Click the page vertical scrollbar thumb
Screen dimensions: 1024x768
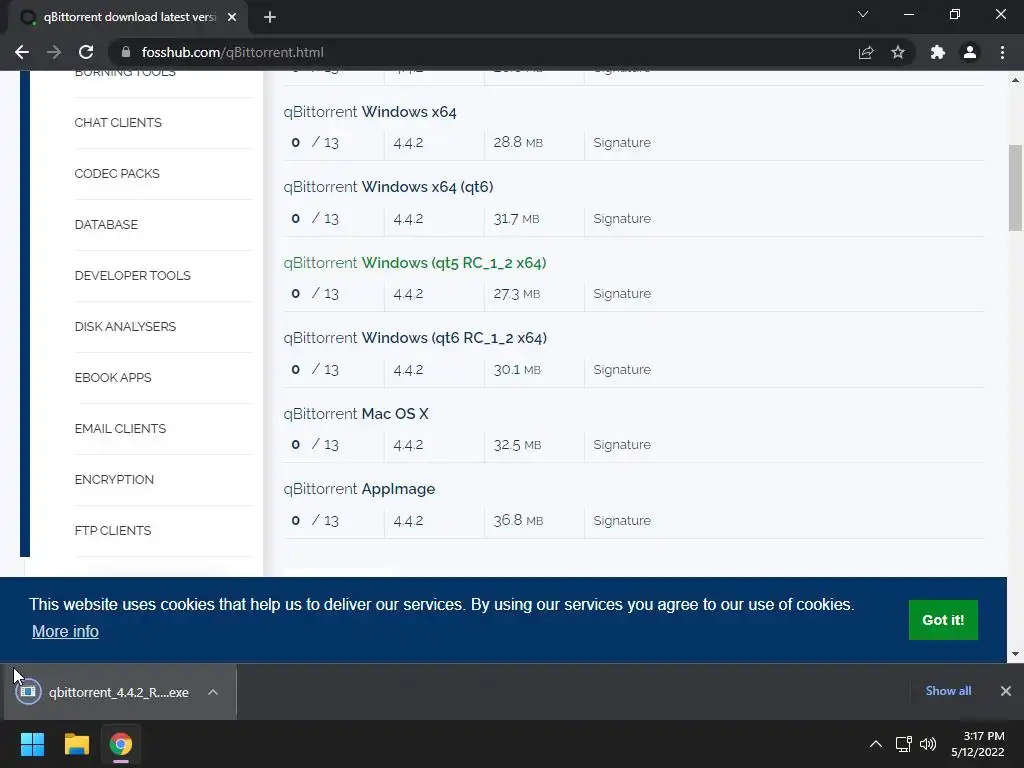(1015, 187)
